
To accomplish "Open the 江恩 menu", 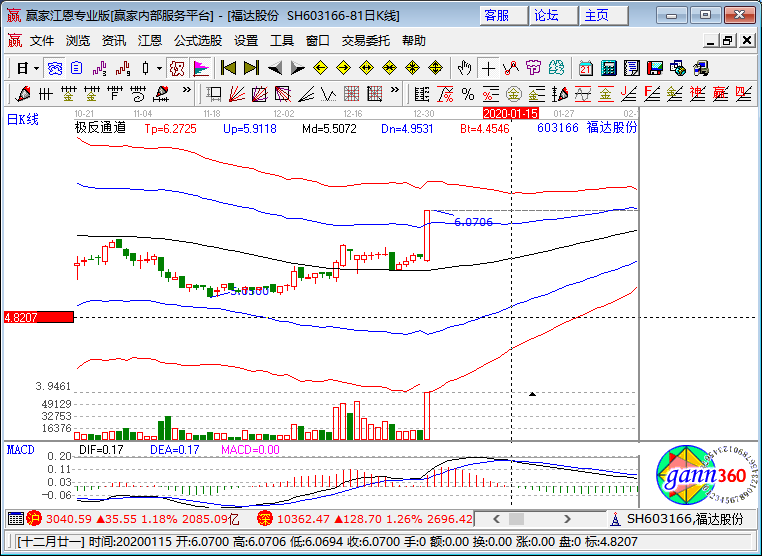I will (x=150, y=41).
